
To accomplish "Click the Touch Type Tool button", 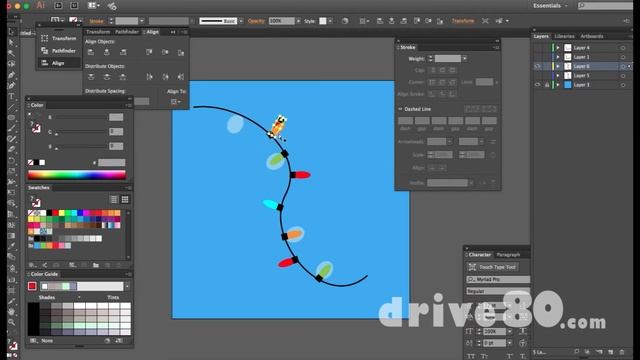I will [493, 267].
